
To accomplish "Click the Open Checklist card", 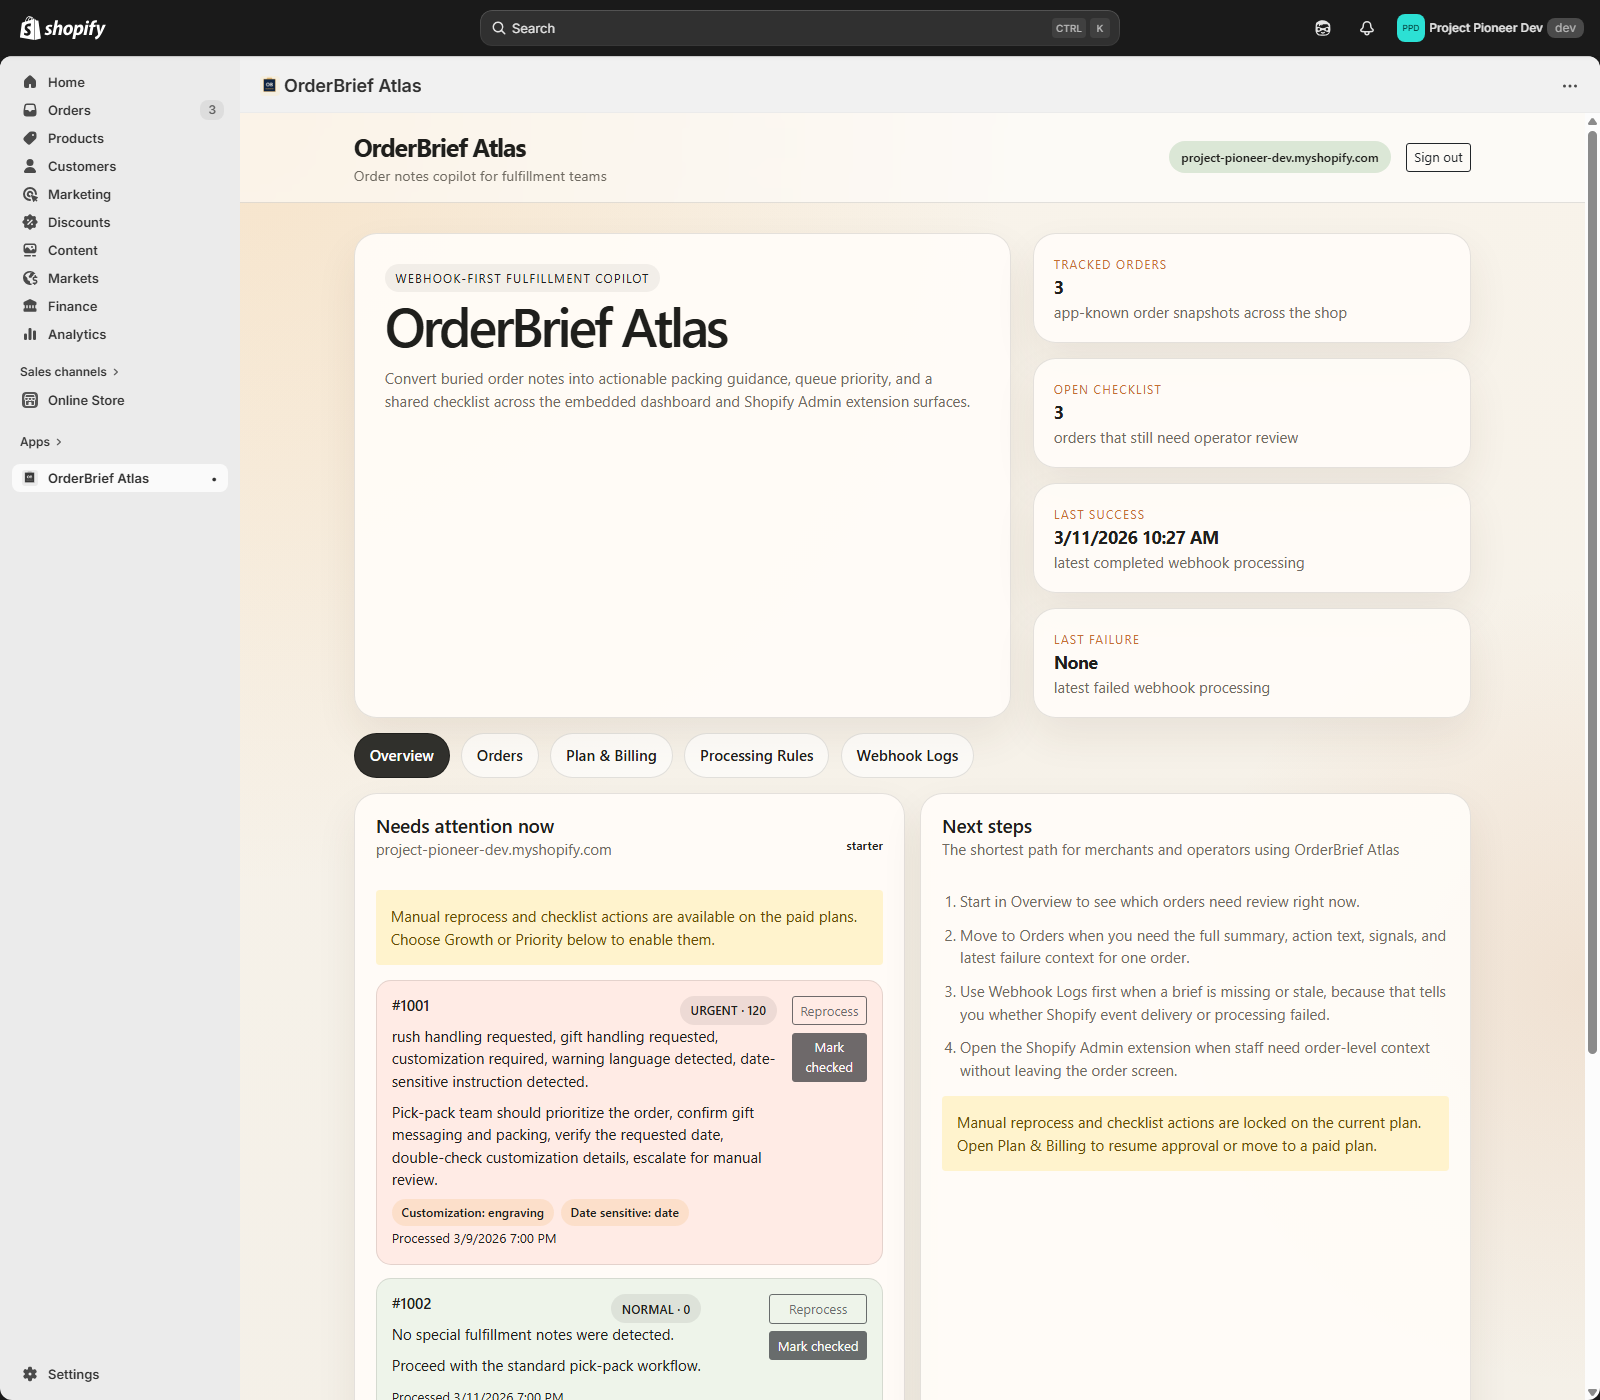I will click(x=1251, y=413).
